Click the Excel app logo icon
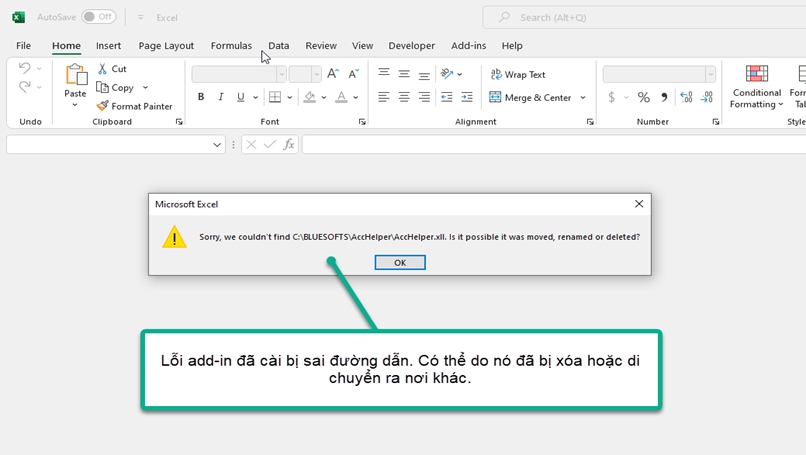 coord(19,17)
